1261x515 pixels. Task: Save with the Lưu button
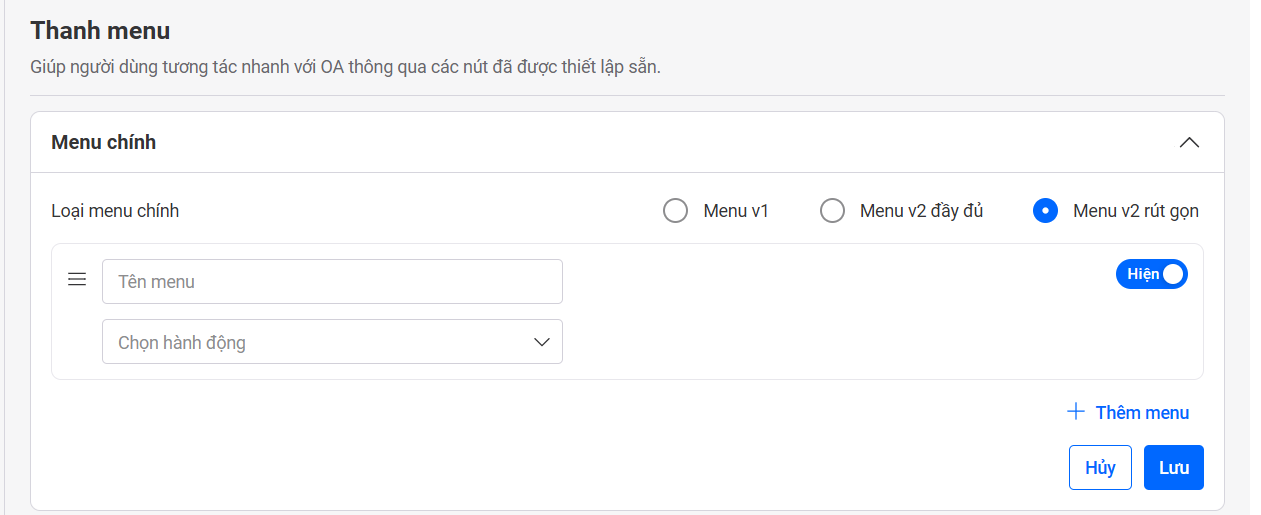(1173, 468)
